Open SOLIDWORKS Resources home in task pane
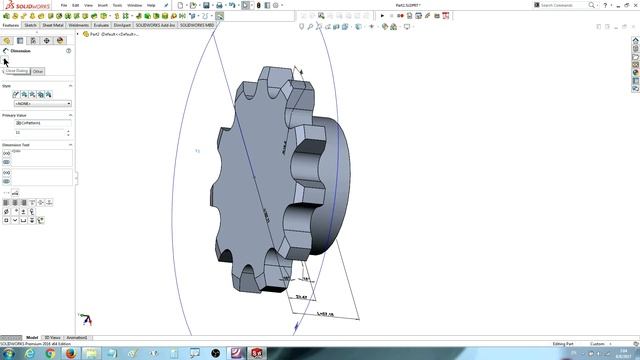The width and height of the screenshot is (640, 360). point(636,40)
